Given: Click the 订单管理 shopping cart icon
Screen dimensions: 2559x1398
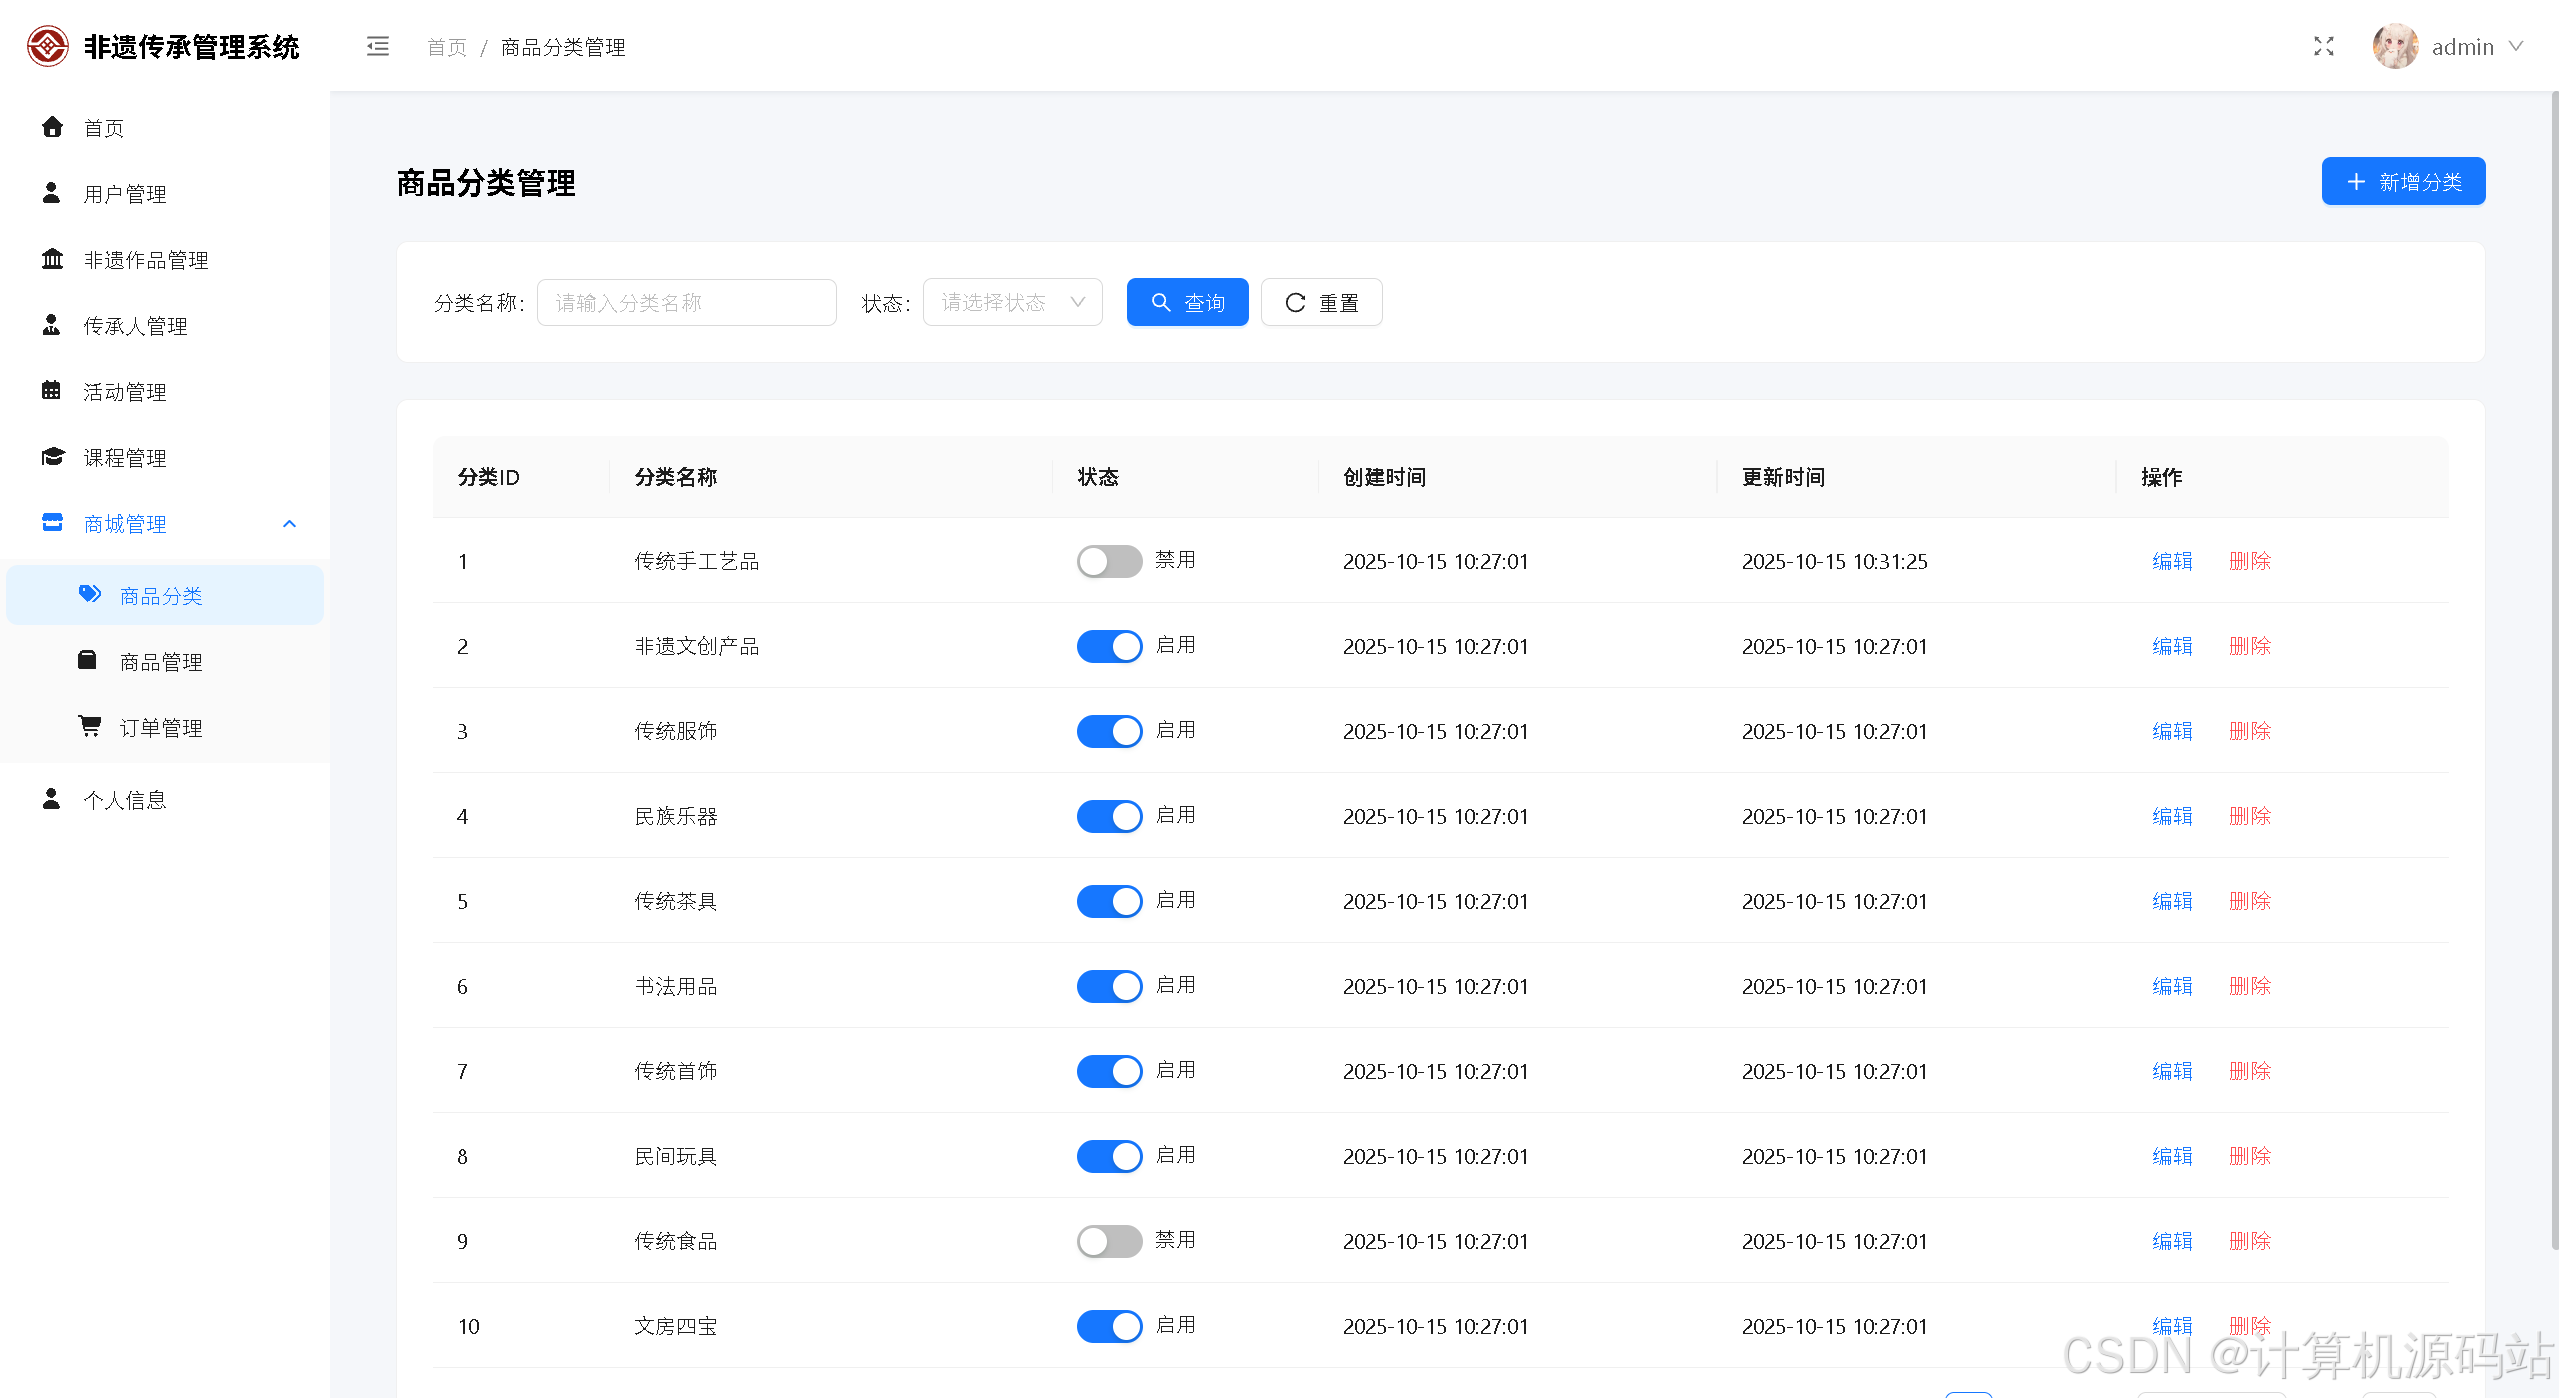Looking at the screenshot, I should pos(89,726).
